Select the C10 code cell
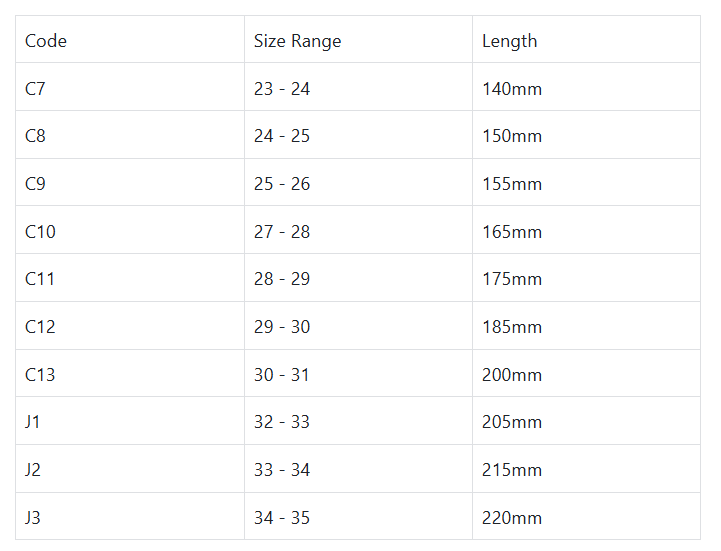 41,232
